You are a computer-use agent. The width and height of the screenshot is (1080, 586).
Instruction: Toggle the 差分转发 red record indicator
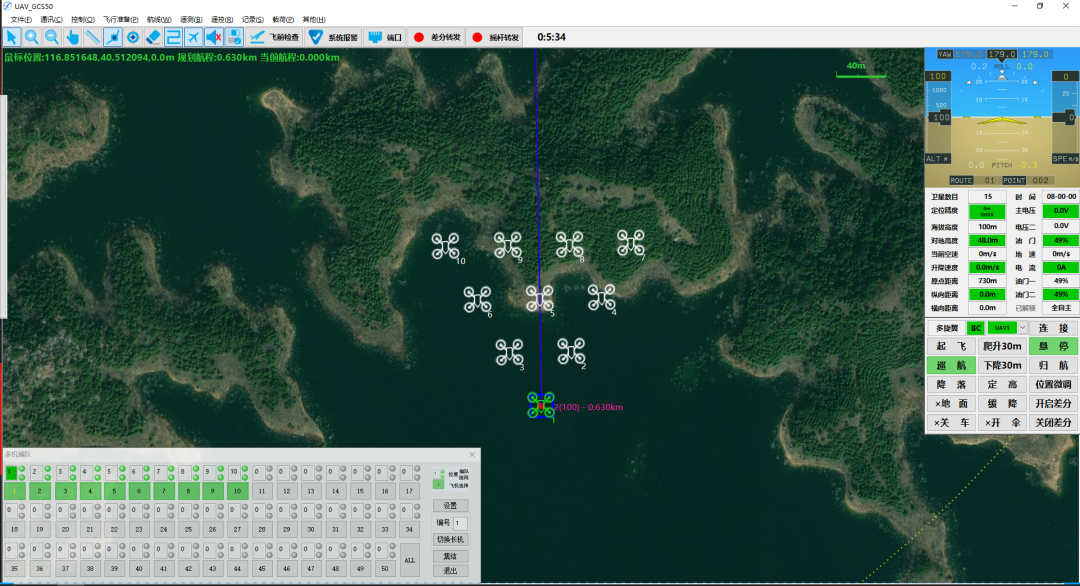tap(418, 37)
